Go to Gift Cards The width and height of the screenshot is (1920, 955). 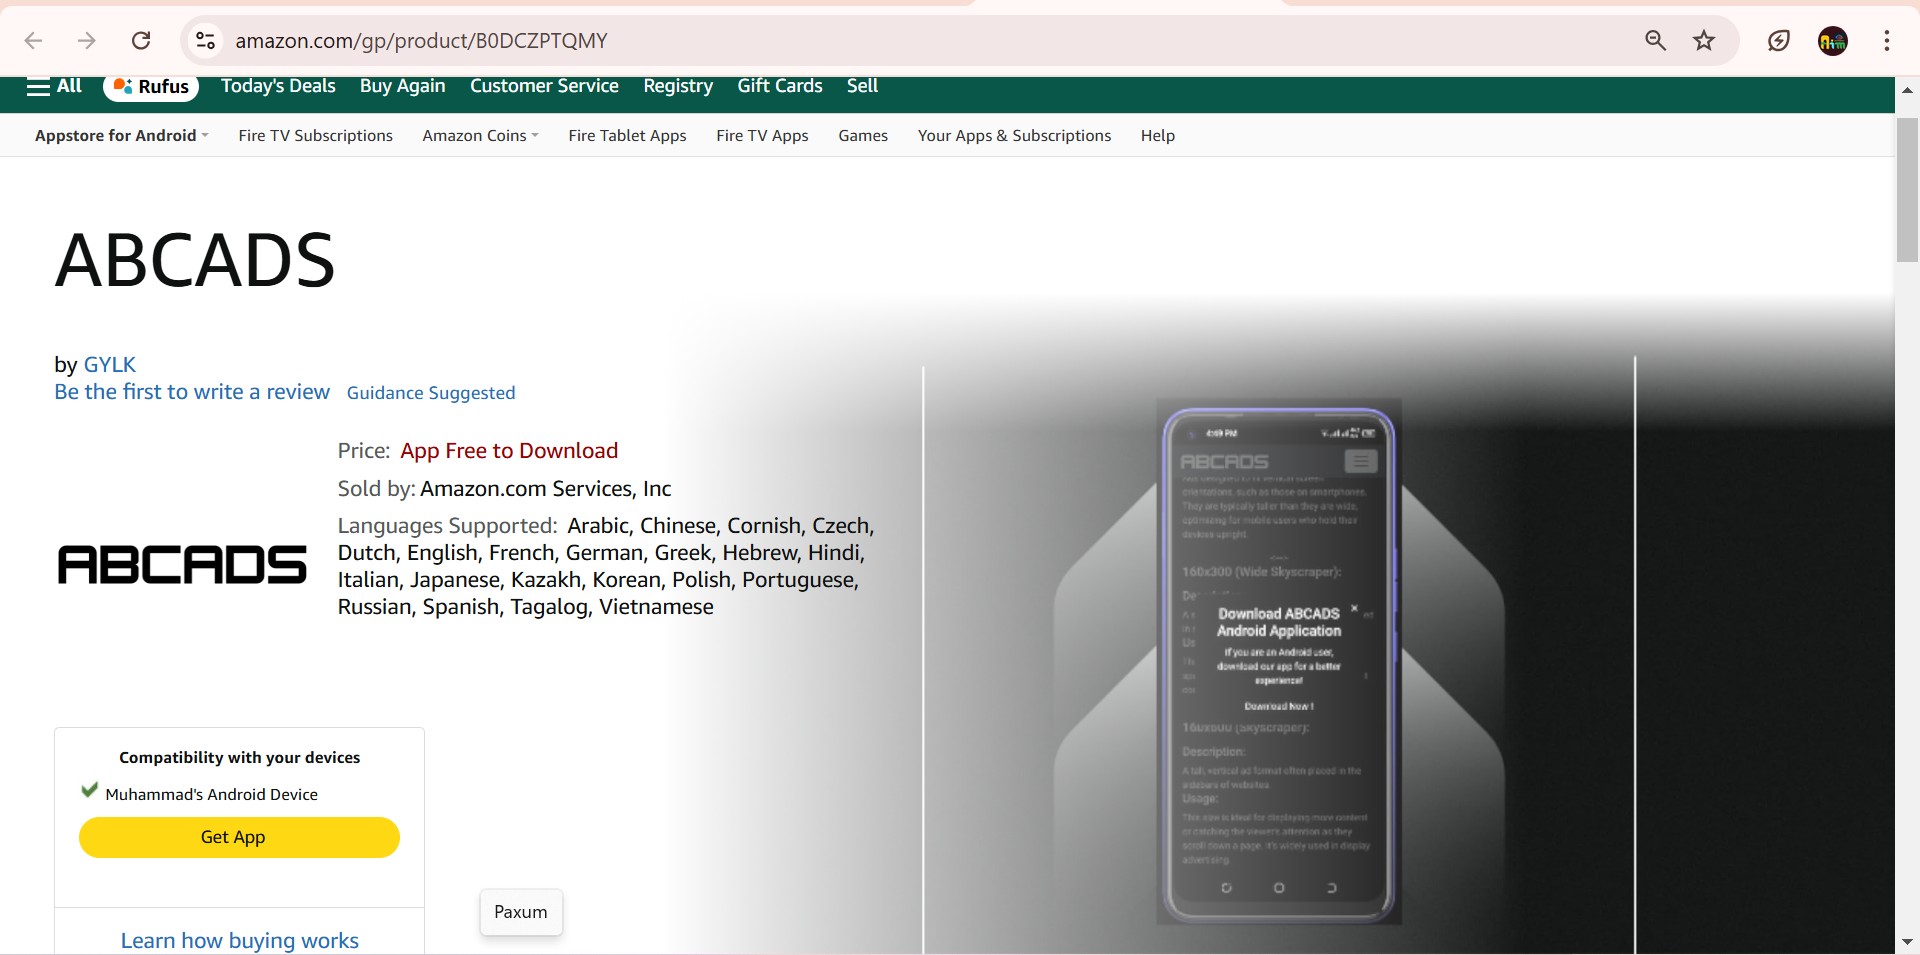pos(780,86)
